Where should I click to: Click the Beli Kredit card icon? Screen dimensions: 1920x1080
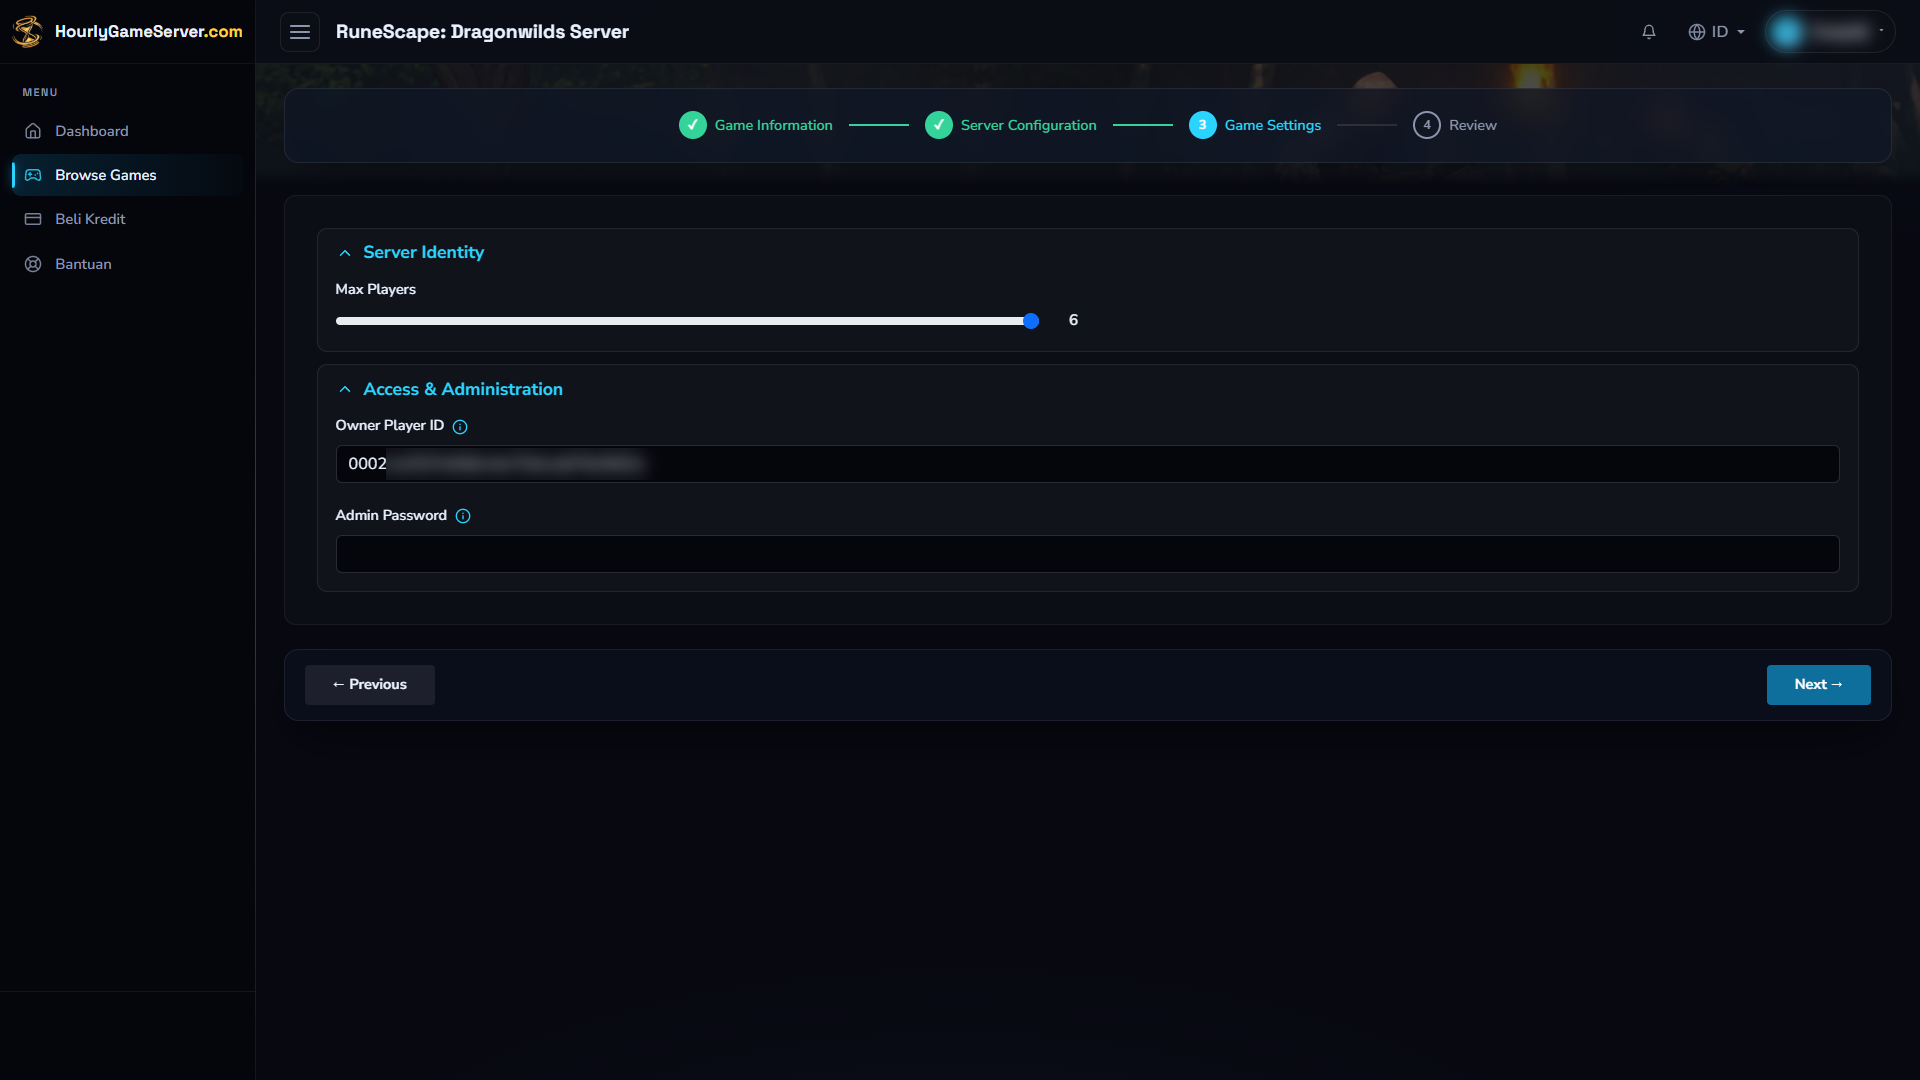[x=33, y=219]
